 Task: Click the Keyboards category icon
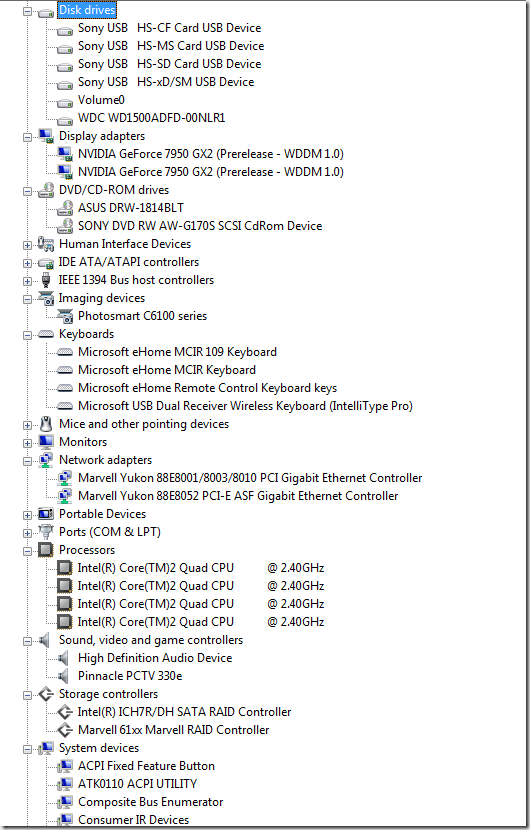46,334
